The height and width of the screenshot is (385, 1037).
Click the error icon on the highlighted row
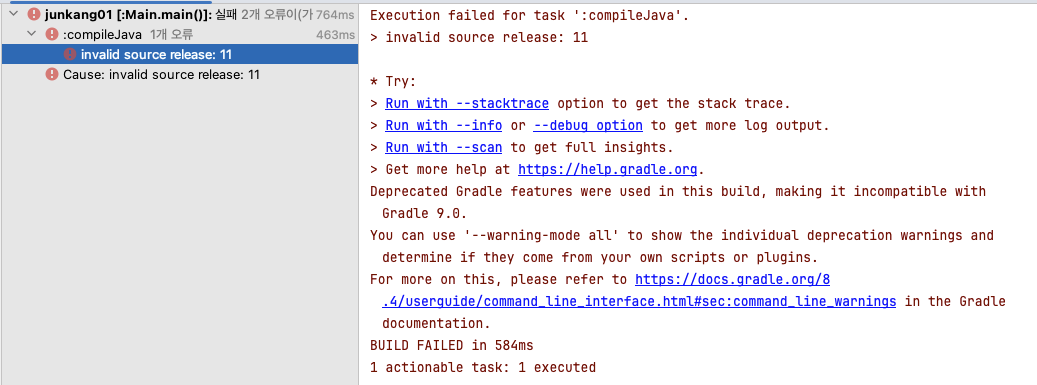coord(69,54)
